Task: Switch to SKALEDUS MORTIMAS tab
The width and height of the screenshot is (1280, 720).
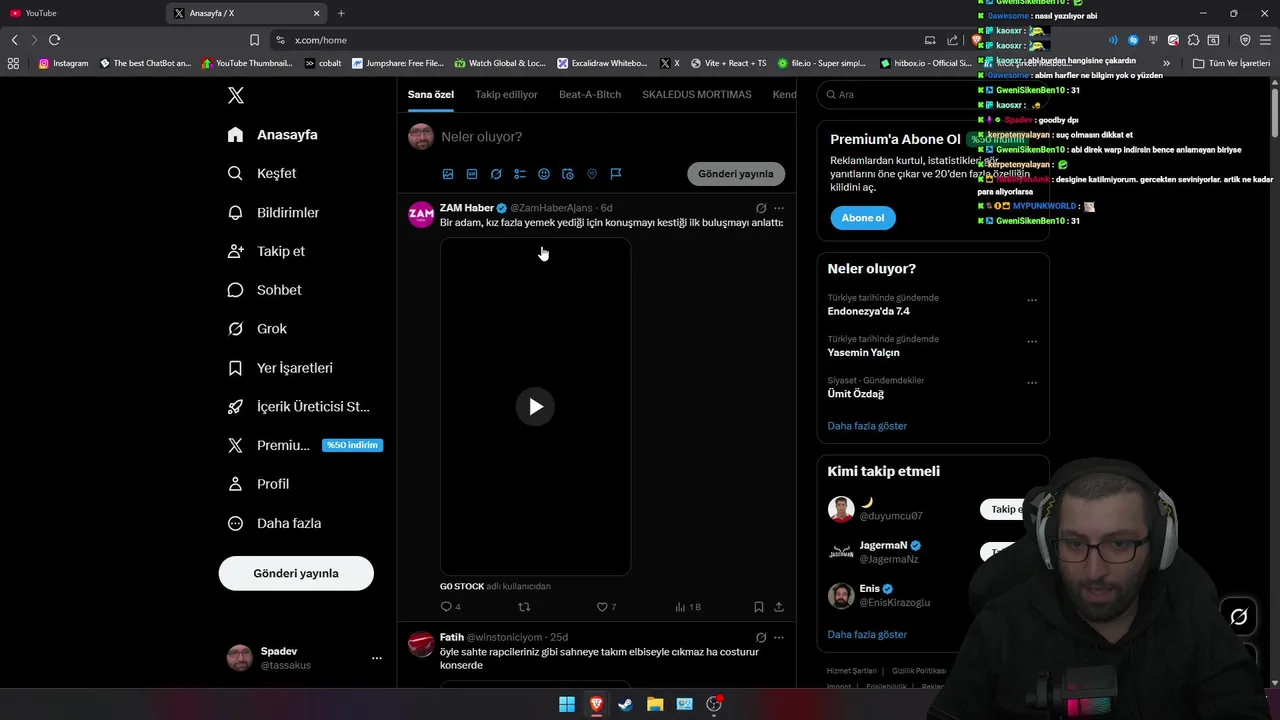Action: tap(697, 94)
